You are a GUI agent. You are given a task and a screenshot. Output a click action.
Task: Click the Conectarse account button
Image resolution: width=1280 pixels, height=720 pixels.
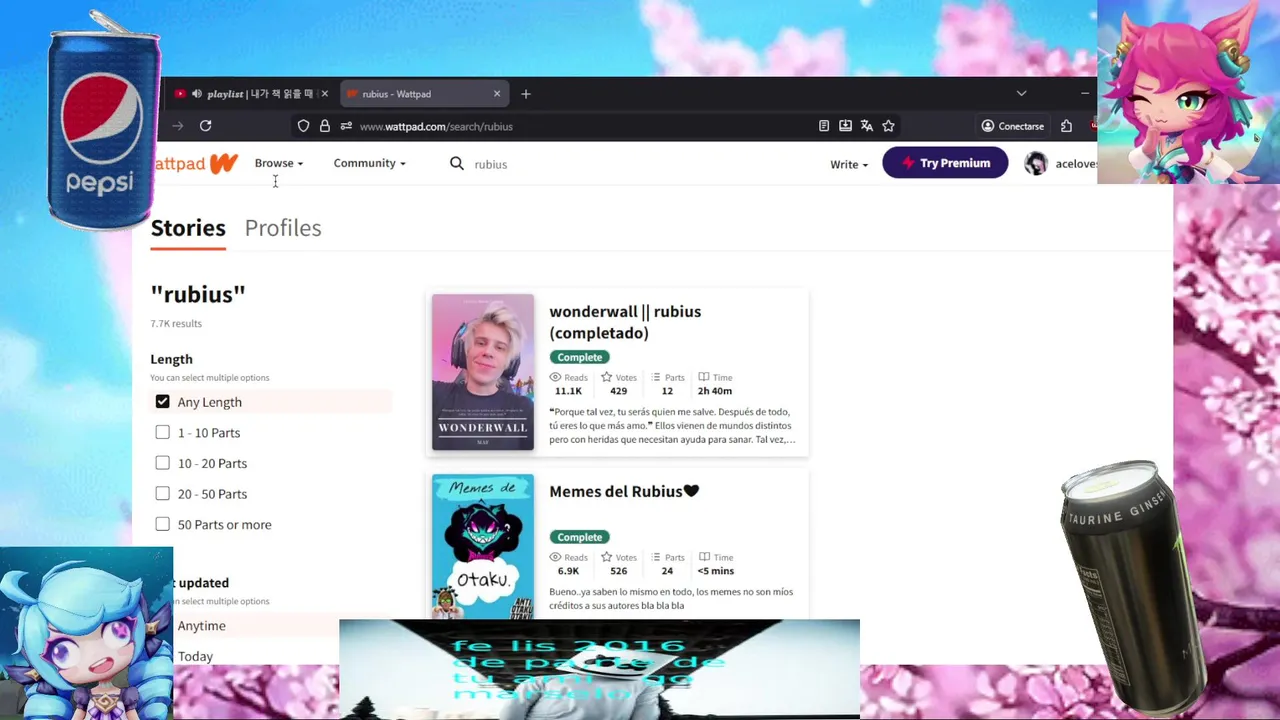pyautogui.click(x=1012, y=126)
